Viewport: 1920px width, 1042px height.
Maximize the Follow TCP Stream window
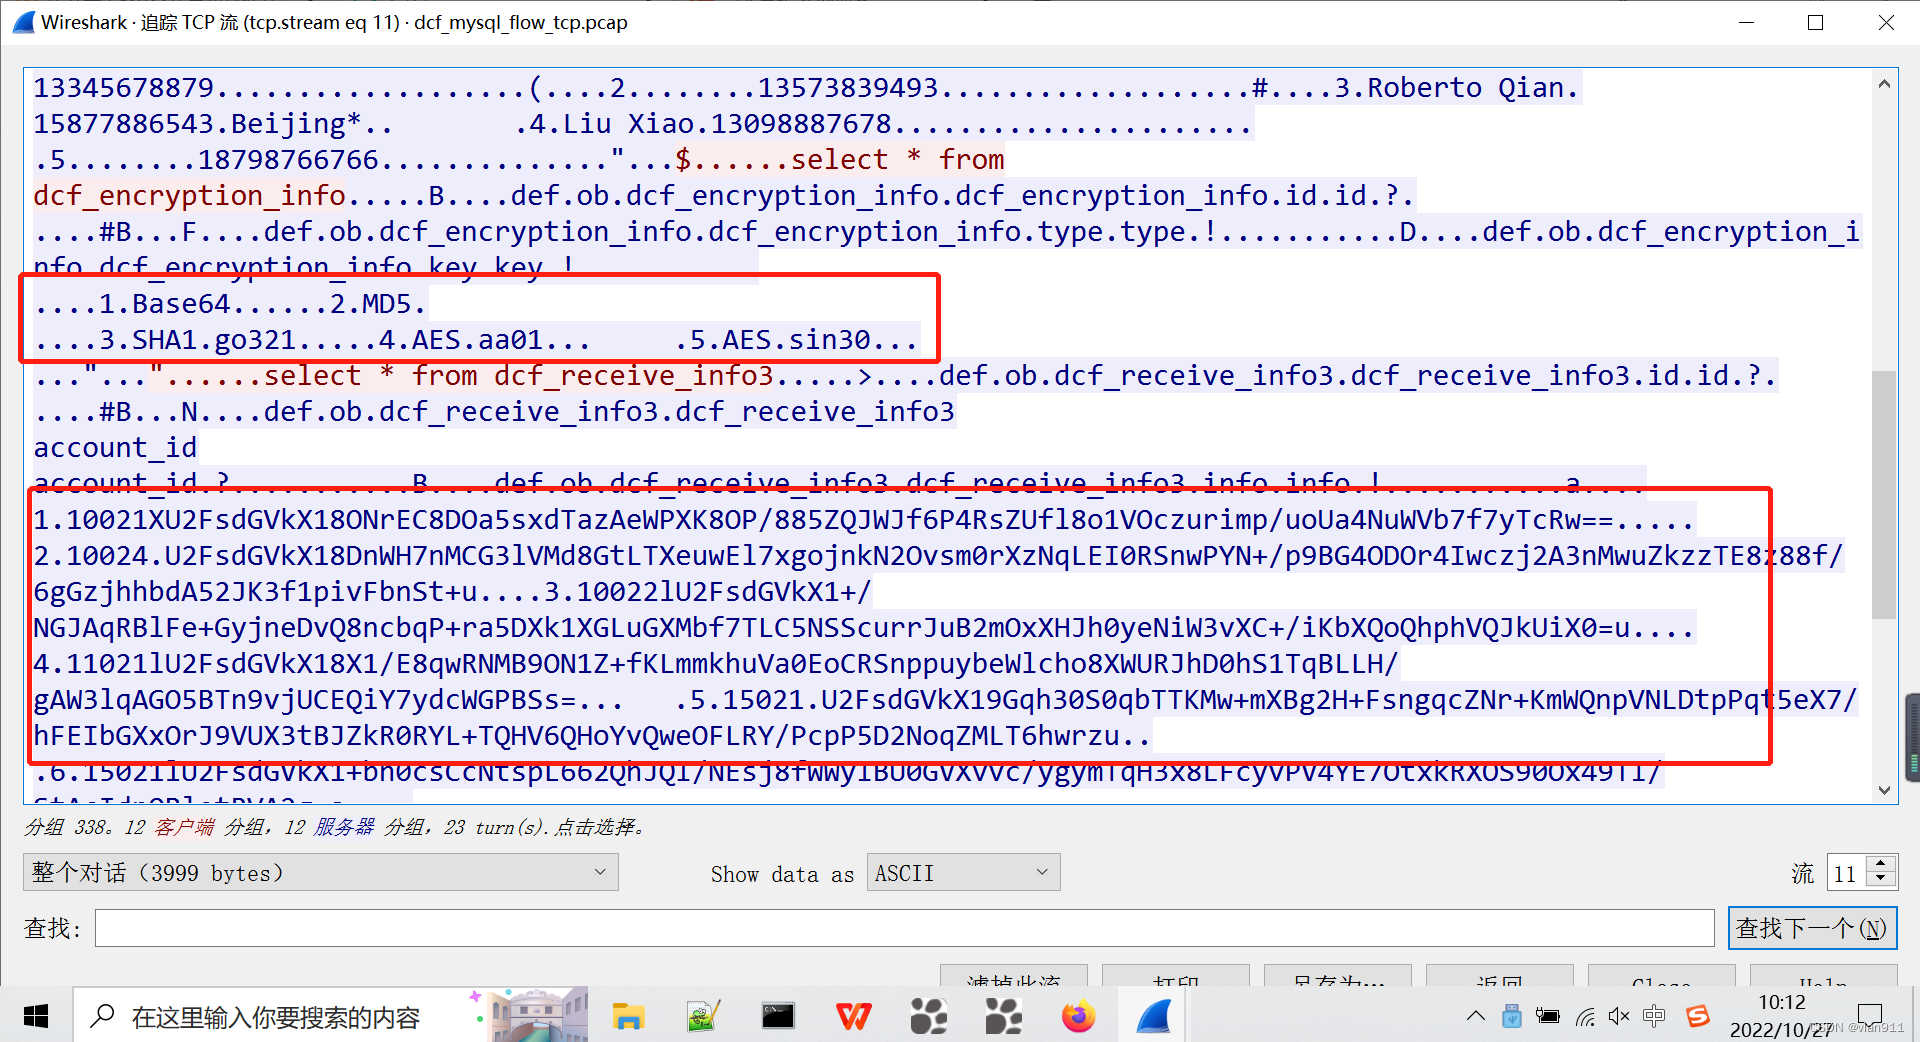[1816, 22]
